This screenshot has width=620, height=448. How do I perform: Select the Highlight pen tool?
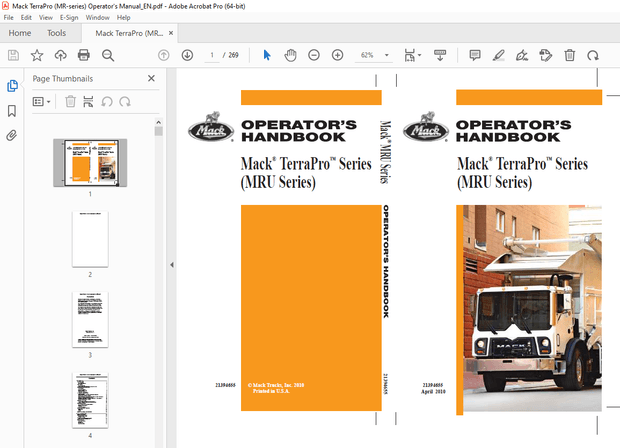point(499,55)
